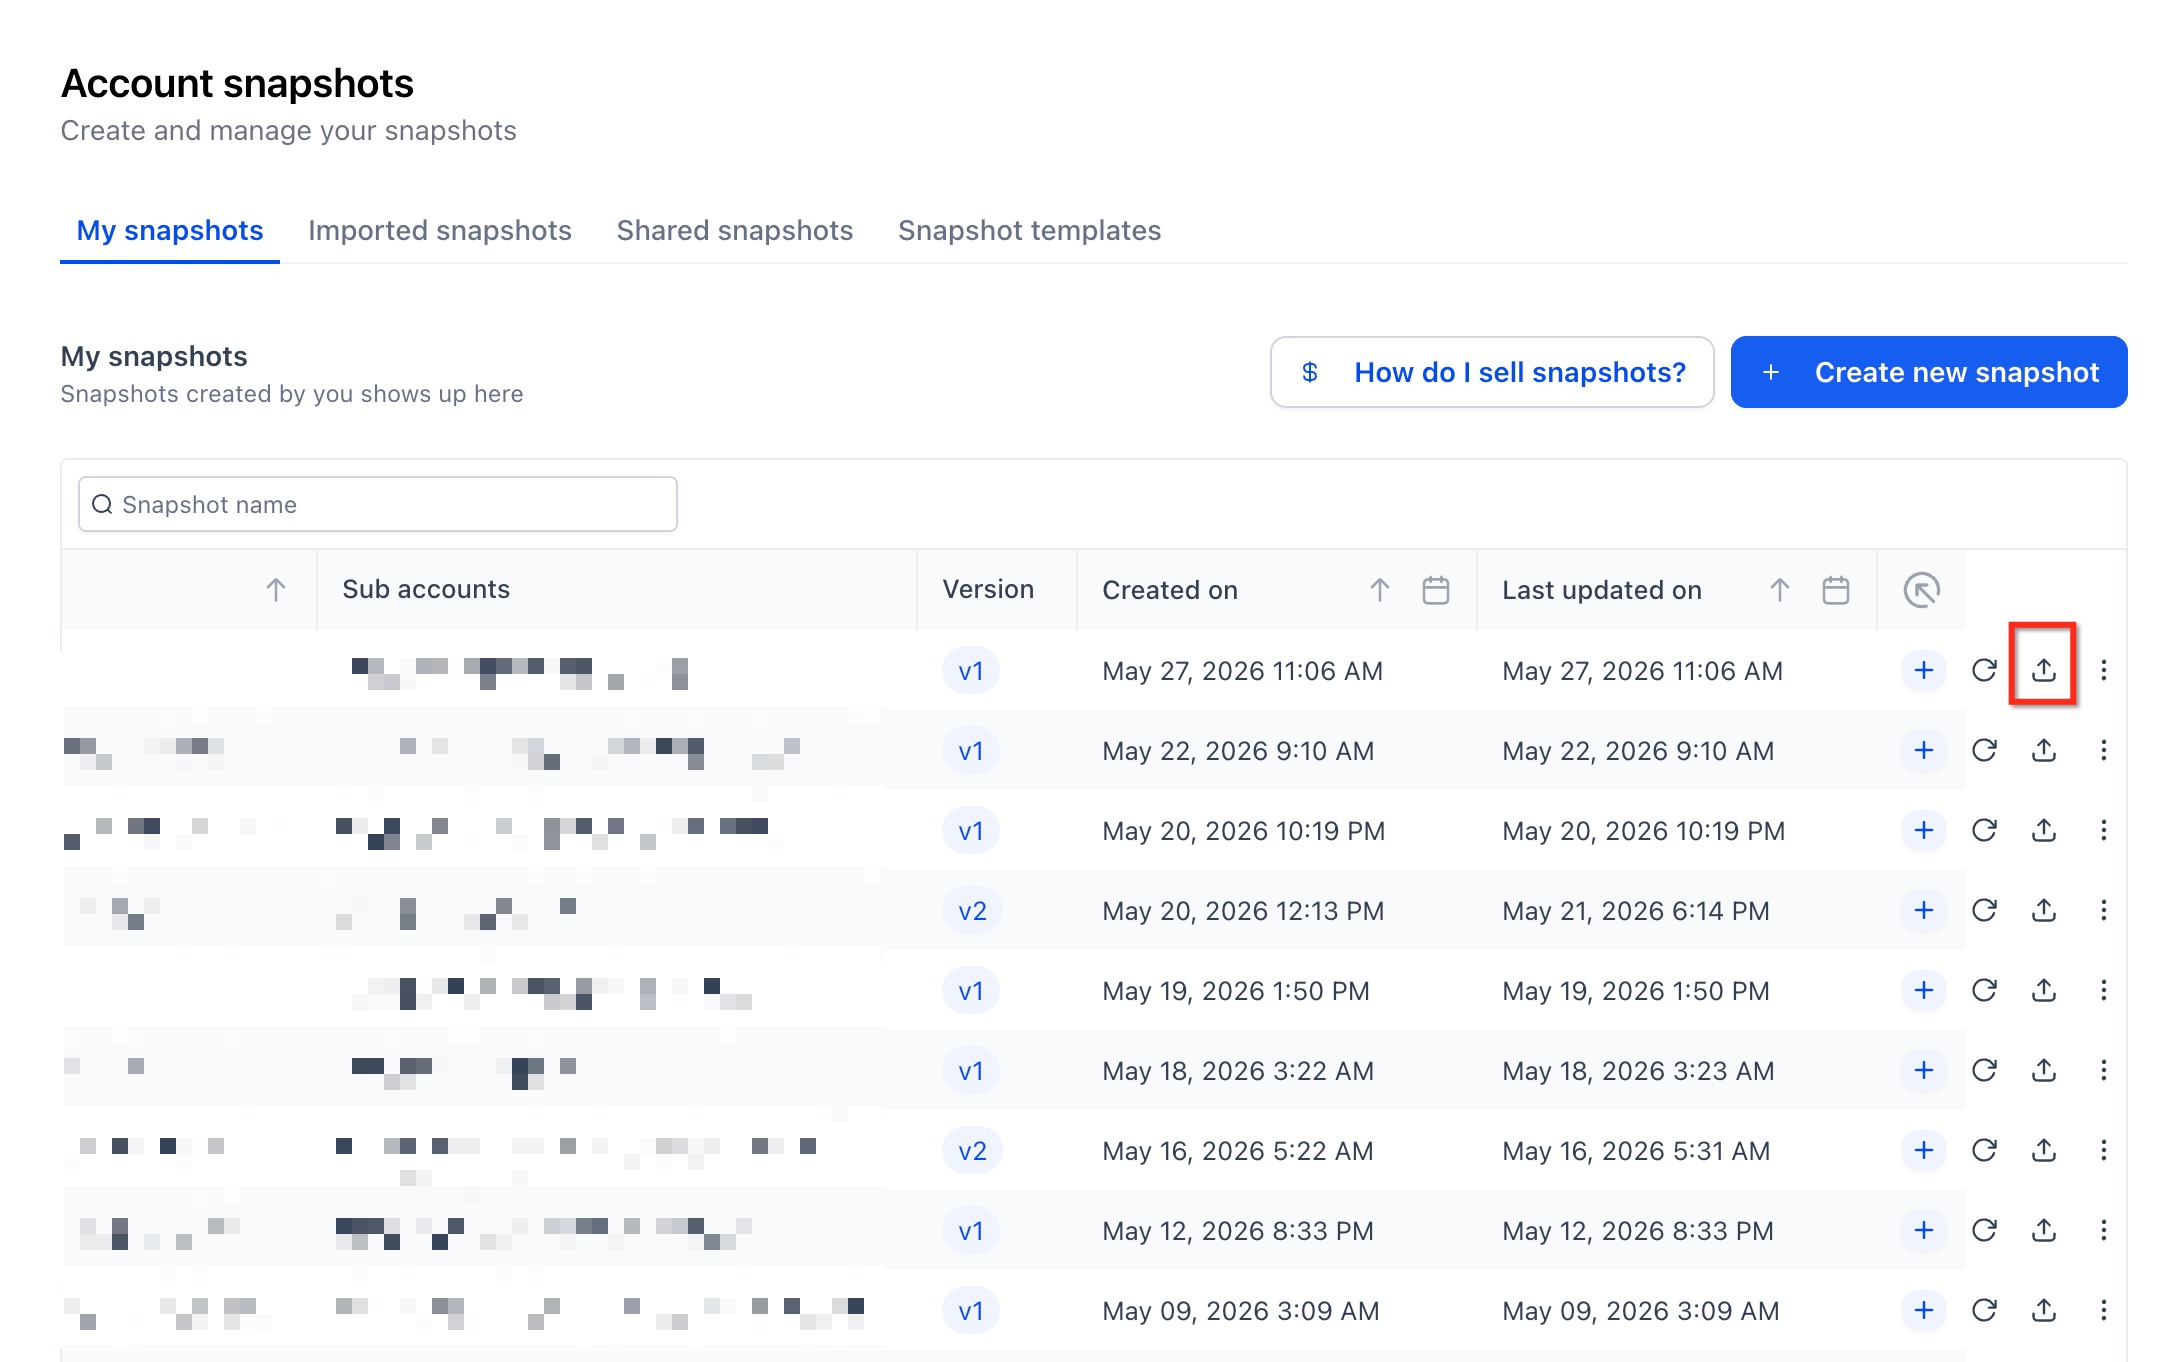Viewport: 2184px width, 1362px height.
Task: Click v2 badge on May 20 12:13 PM row
Action: [972, 910]
